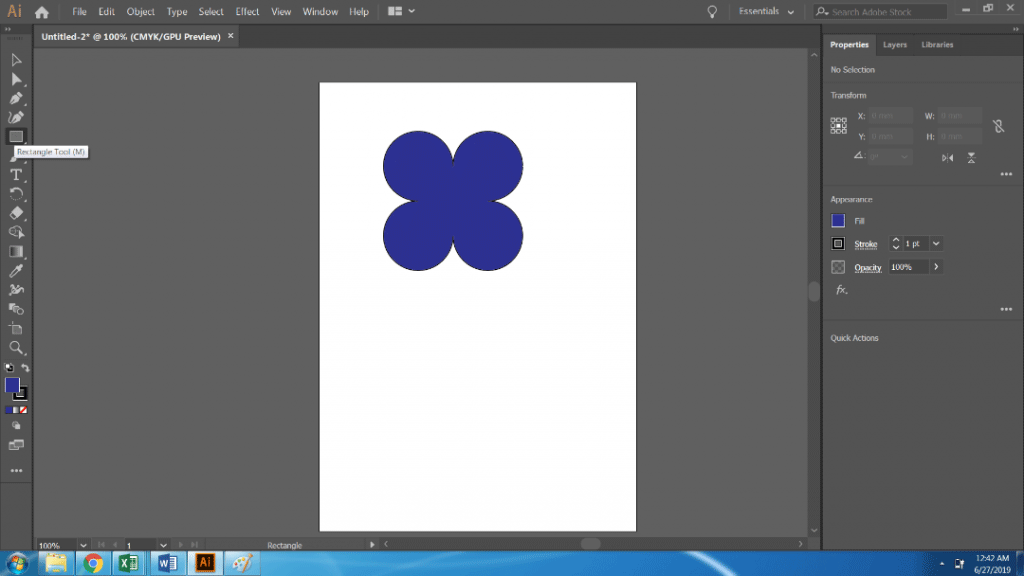Choose the Zoom tool magnifier
The width and height of the screenshot is (1024, 576).
[x=15, y=347]
